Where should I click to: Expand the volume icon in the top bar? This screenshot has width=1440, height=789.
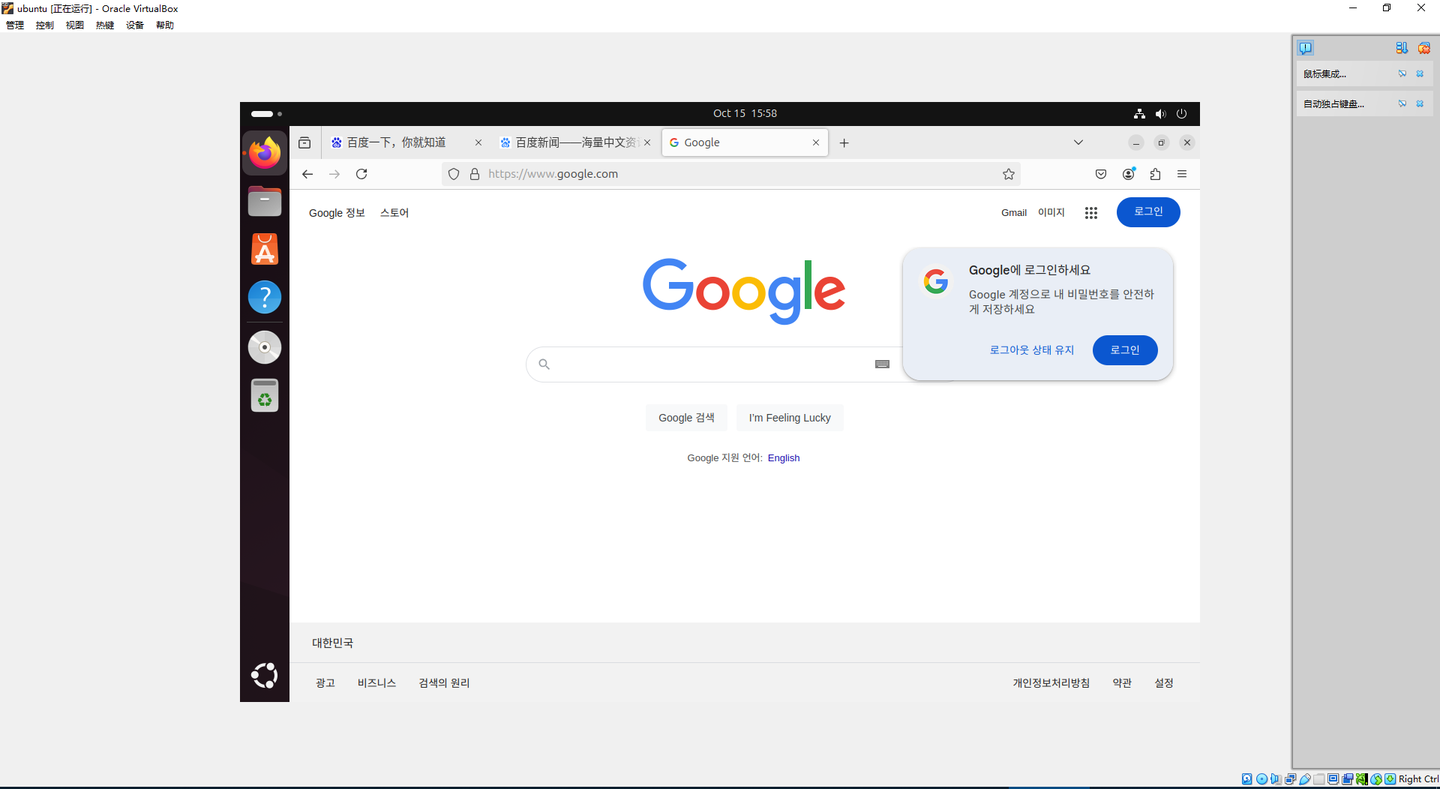pos(1160,113)
